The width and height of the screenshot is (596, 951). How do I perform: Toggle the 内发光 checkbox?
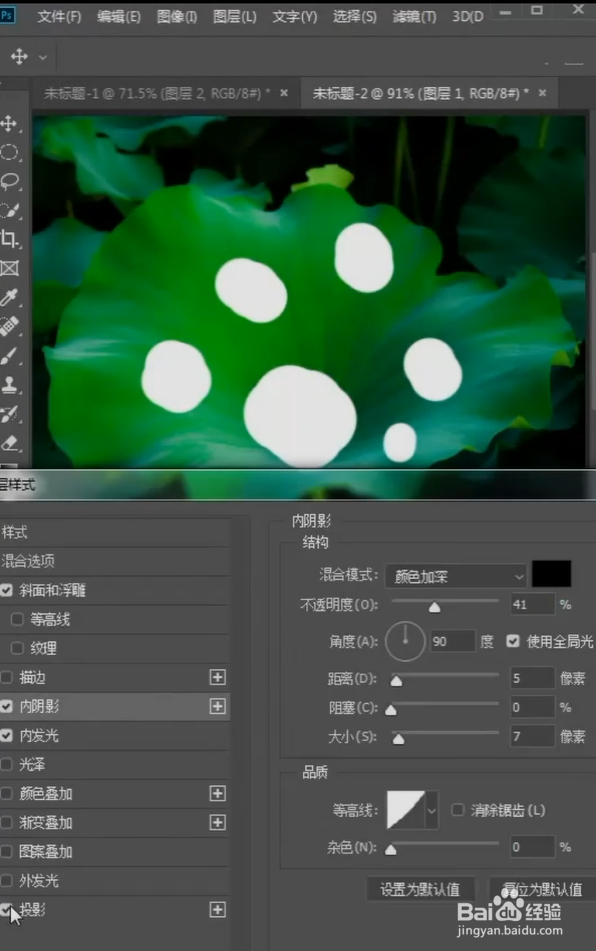(x=7, y=736)
